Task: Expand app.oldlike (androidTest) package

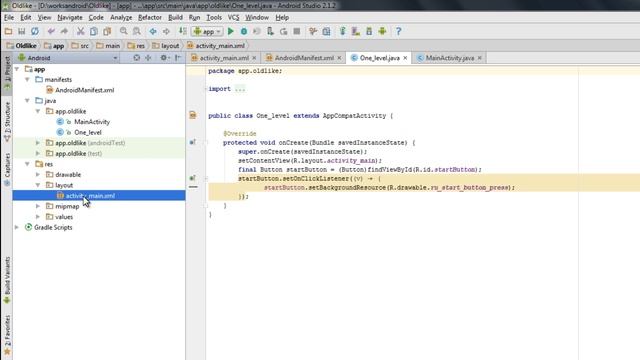Action: pyautogui.click(x=38, y=143)
